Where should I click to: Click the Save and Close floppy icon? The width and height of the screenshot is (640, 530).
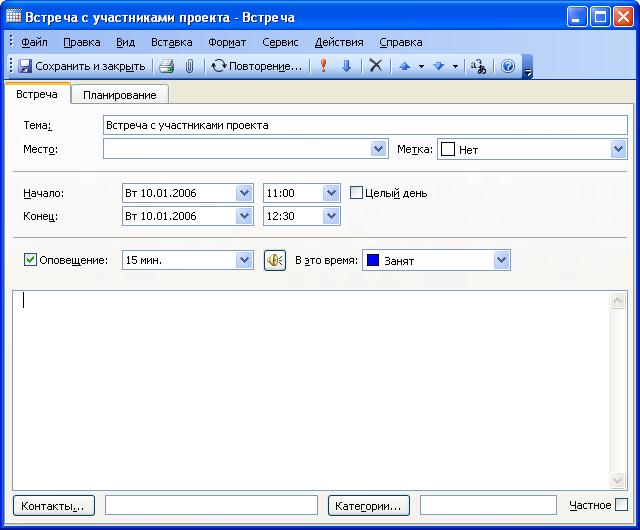[25, 66]
